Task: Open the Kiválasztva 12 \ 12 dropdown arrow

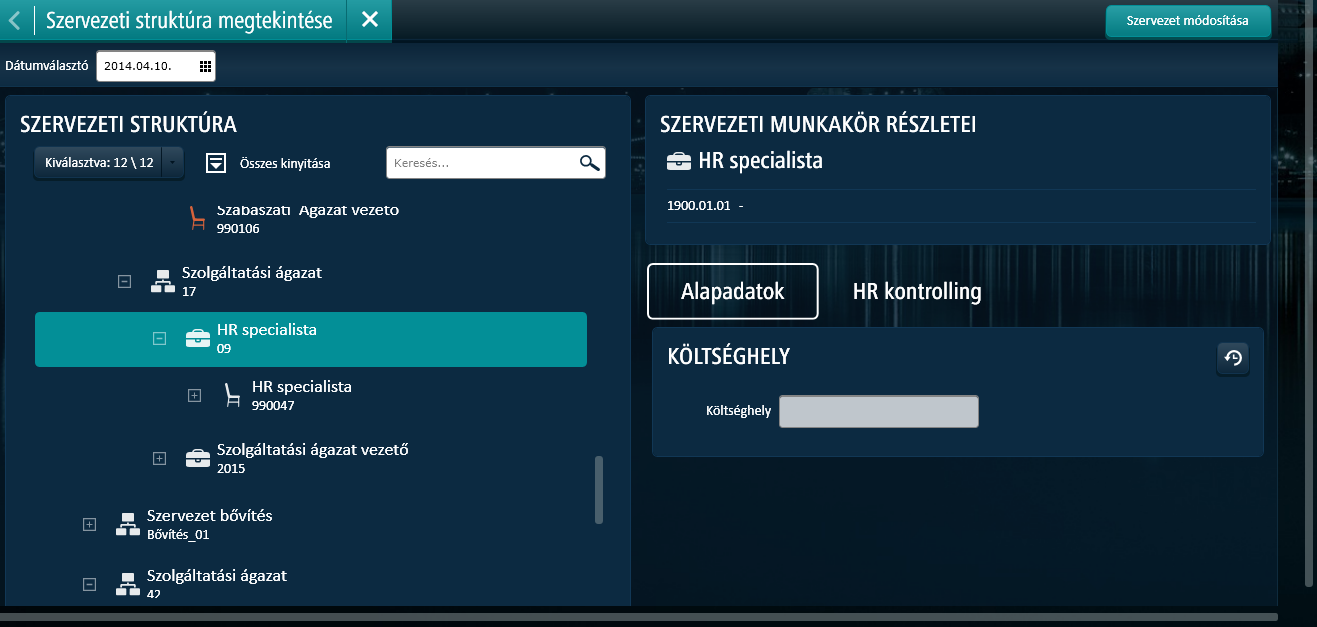Action: point(173,163)
